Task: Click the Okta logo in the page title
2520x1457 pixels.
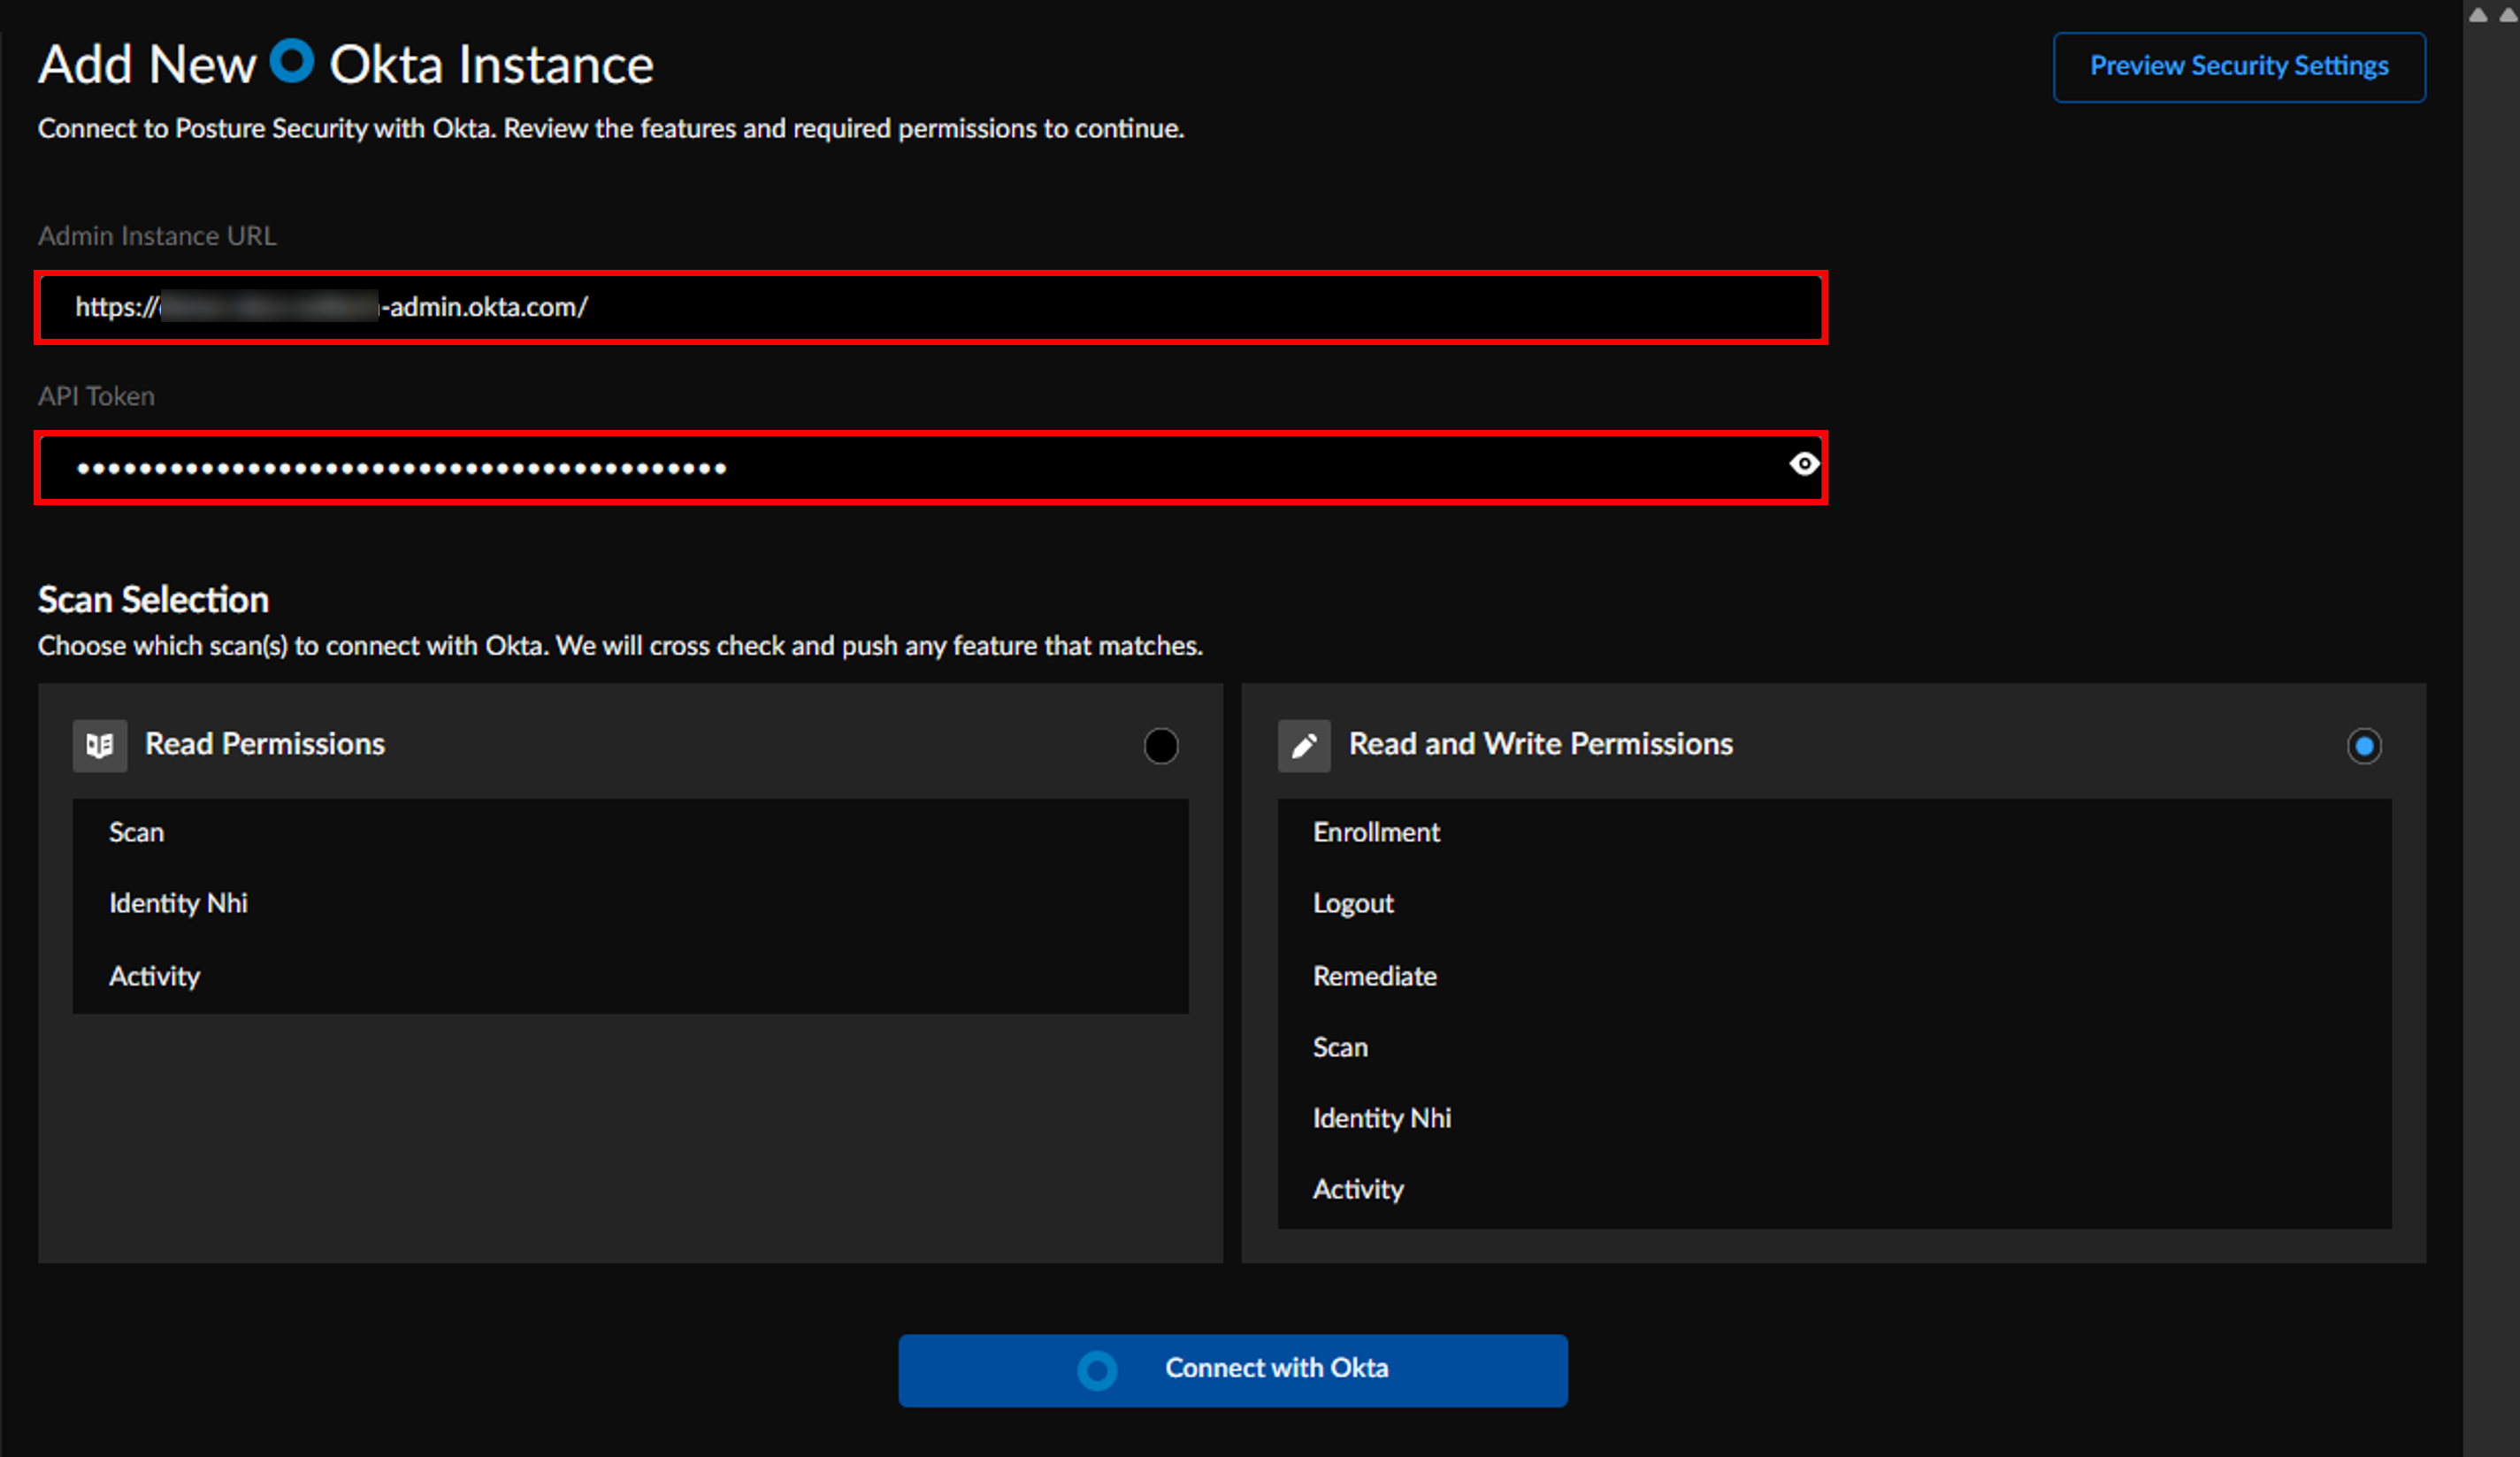Action: [x=292, y=61]
